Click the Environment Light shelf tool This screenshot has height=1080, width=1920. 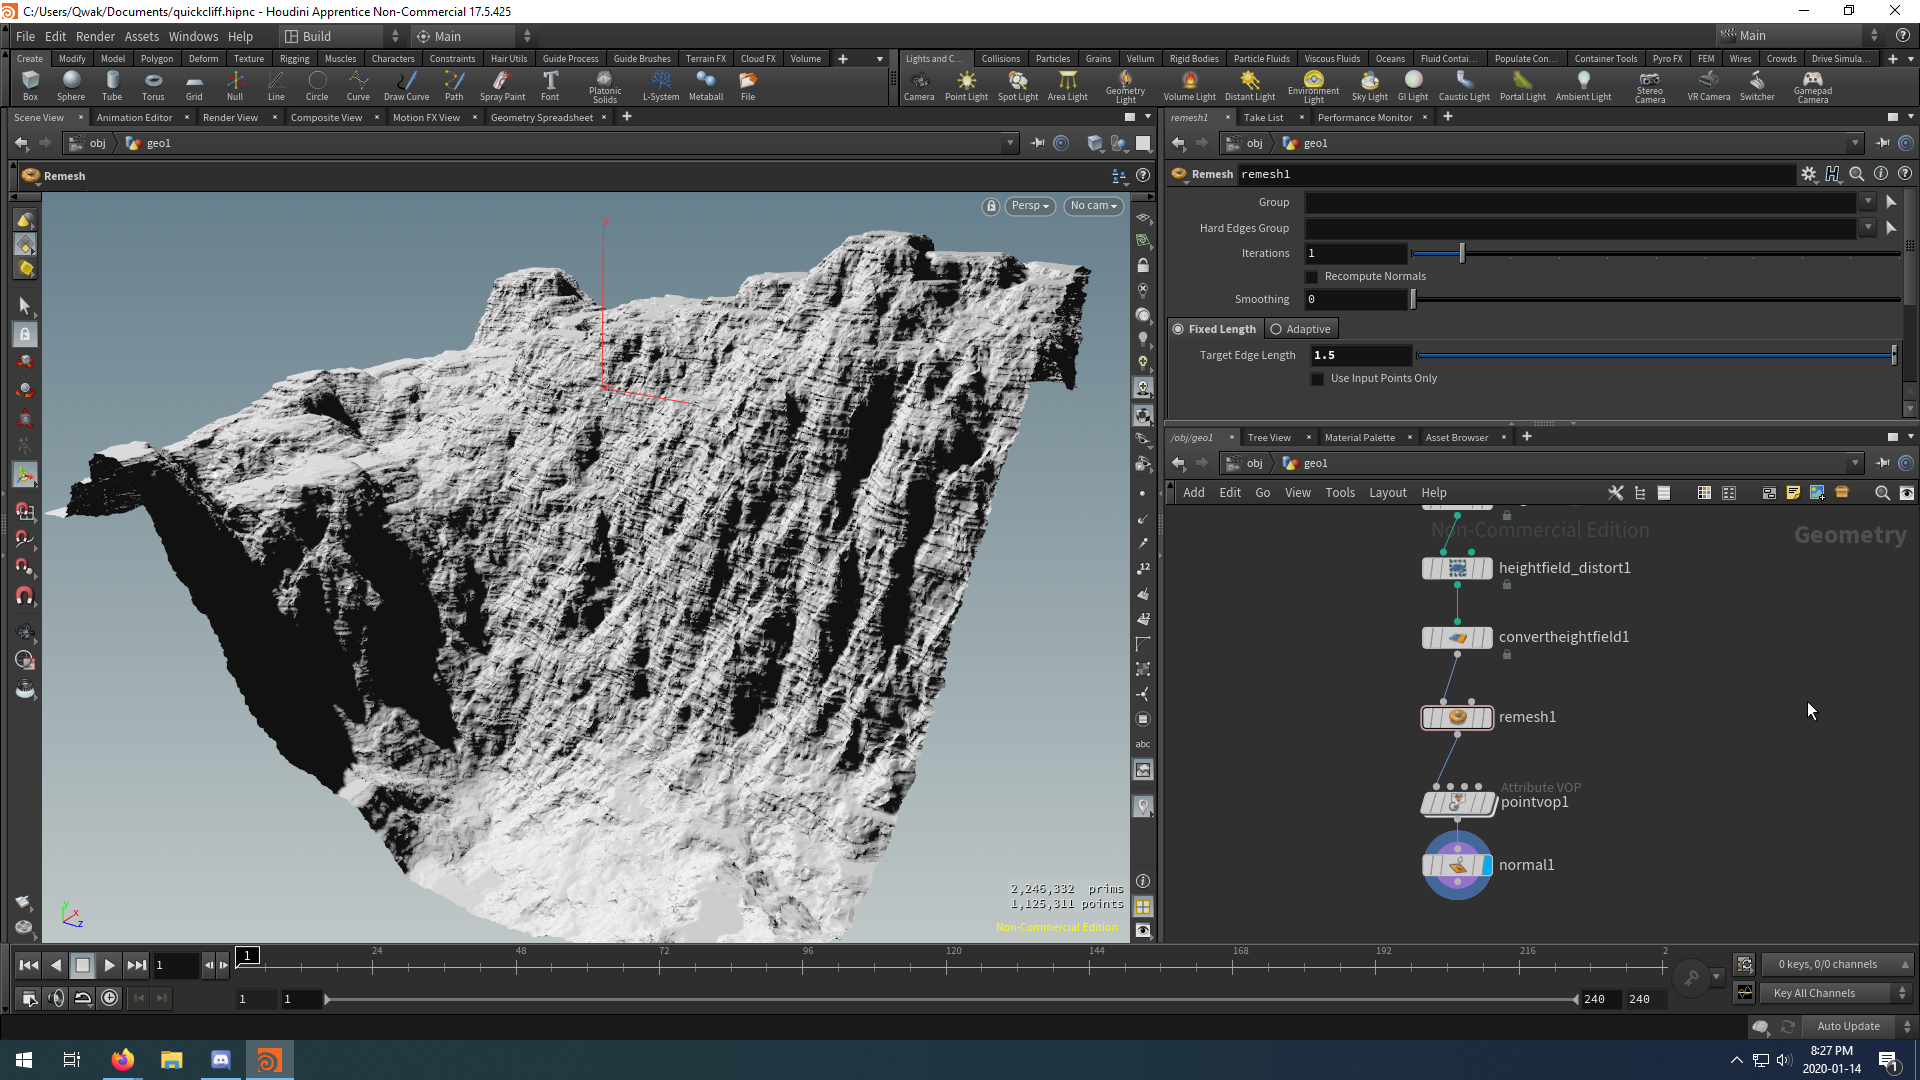(1313, 85)
